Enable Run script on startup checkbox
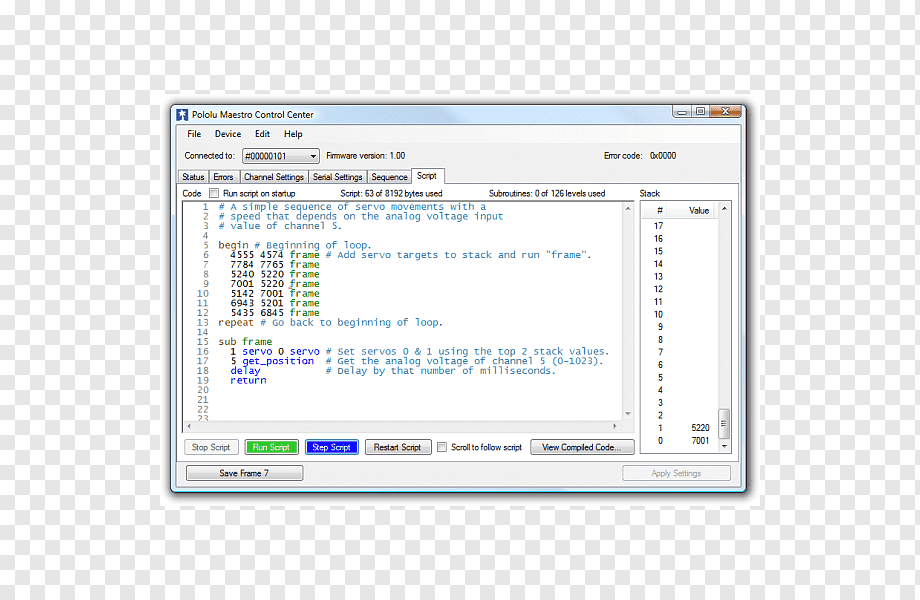This screenshot has width=920, height=600. coord(214,193)
